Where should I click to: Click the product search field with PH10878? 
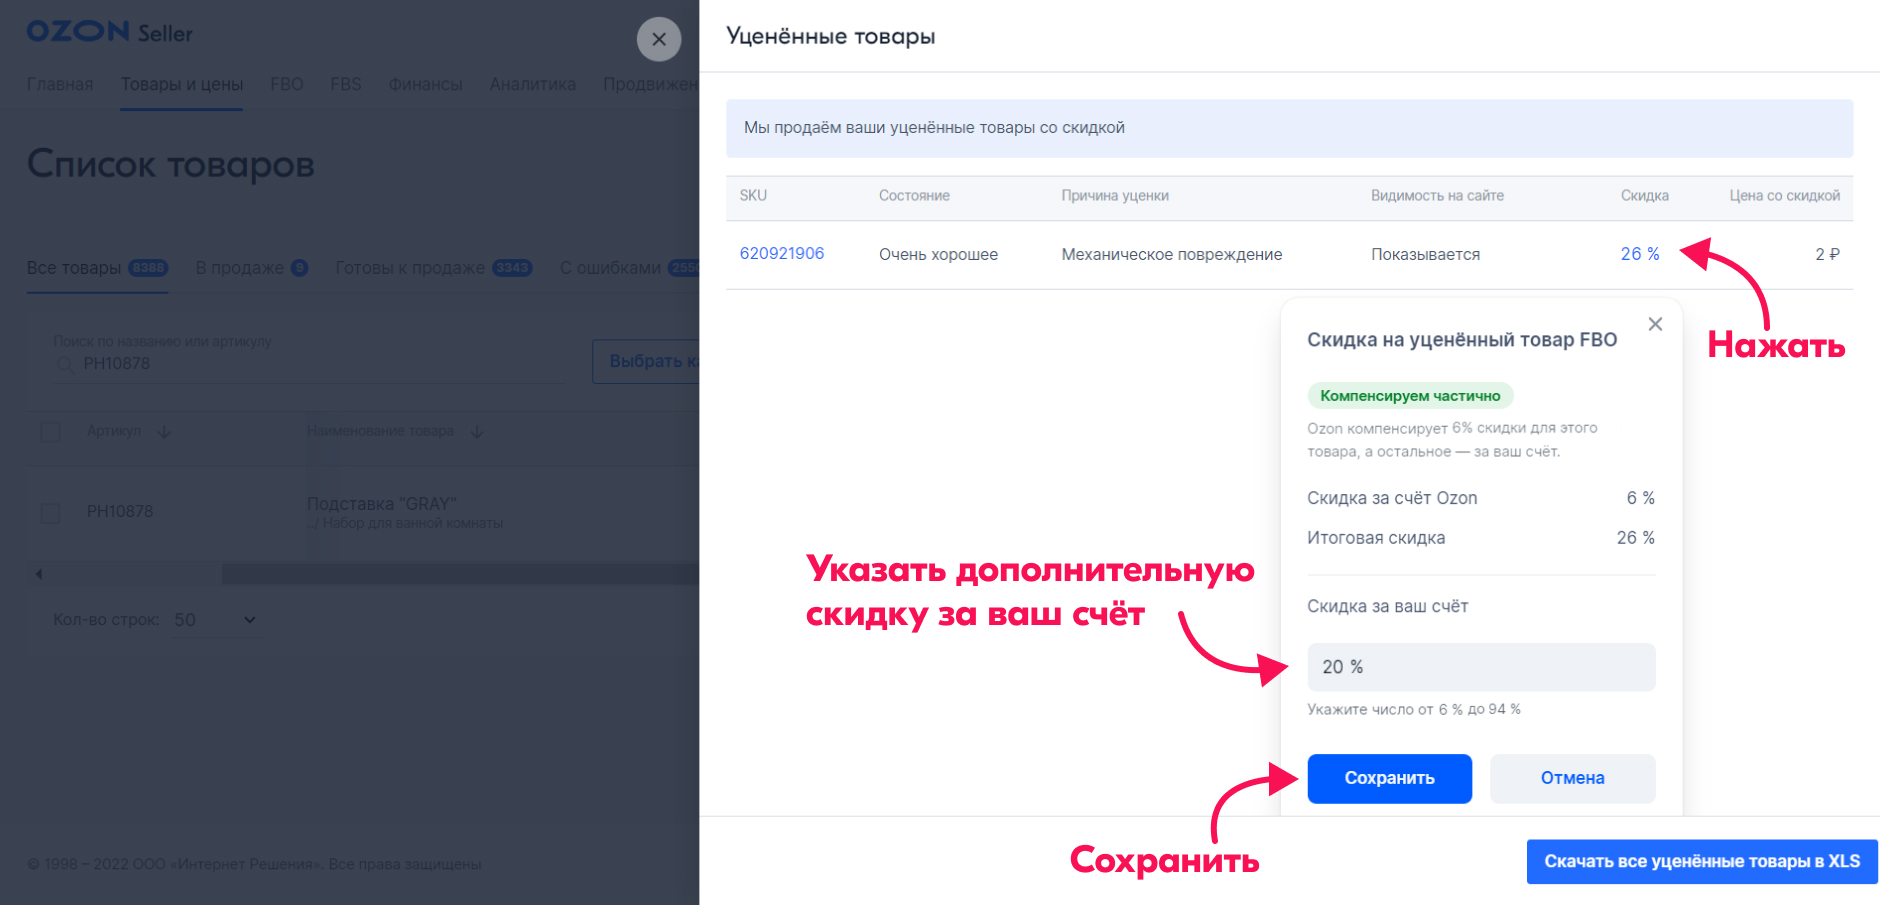tap(310, 363)
